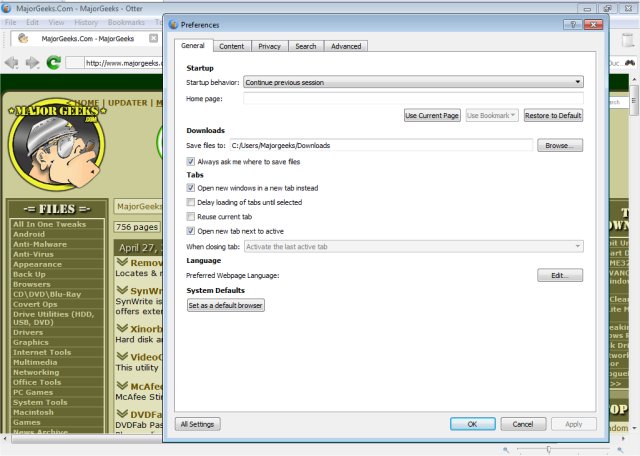Open Appearance category link
This screenshot has height=456, width=640.
(37, 264)
